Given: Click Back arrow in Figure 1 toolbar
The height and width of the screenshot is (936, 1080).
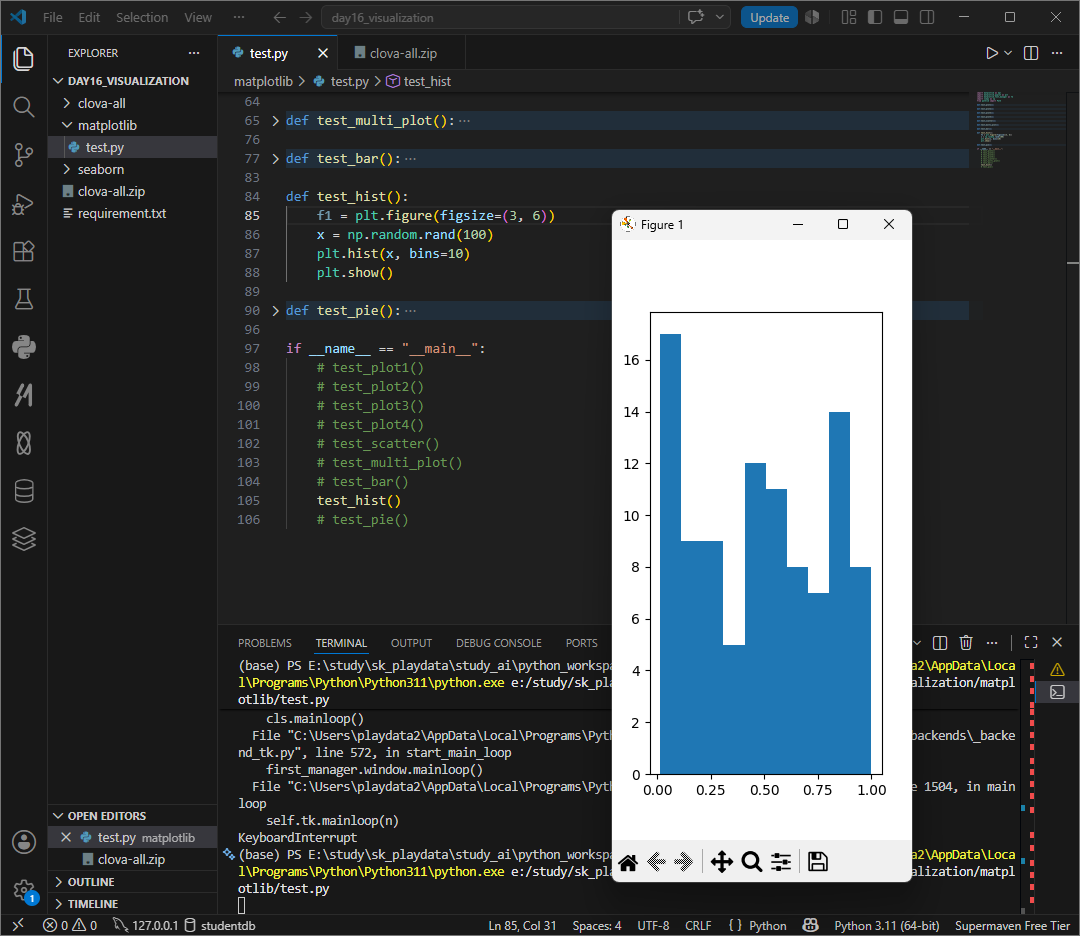Looking at the screenshot, I should point(656,862).
